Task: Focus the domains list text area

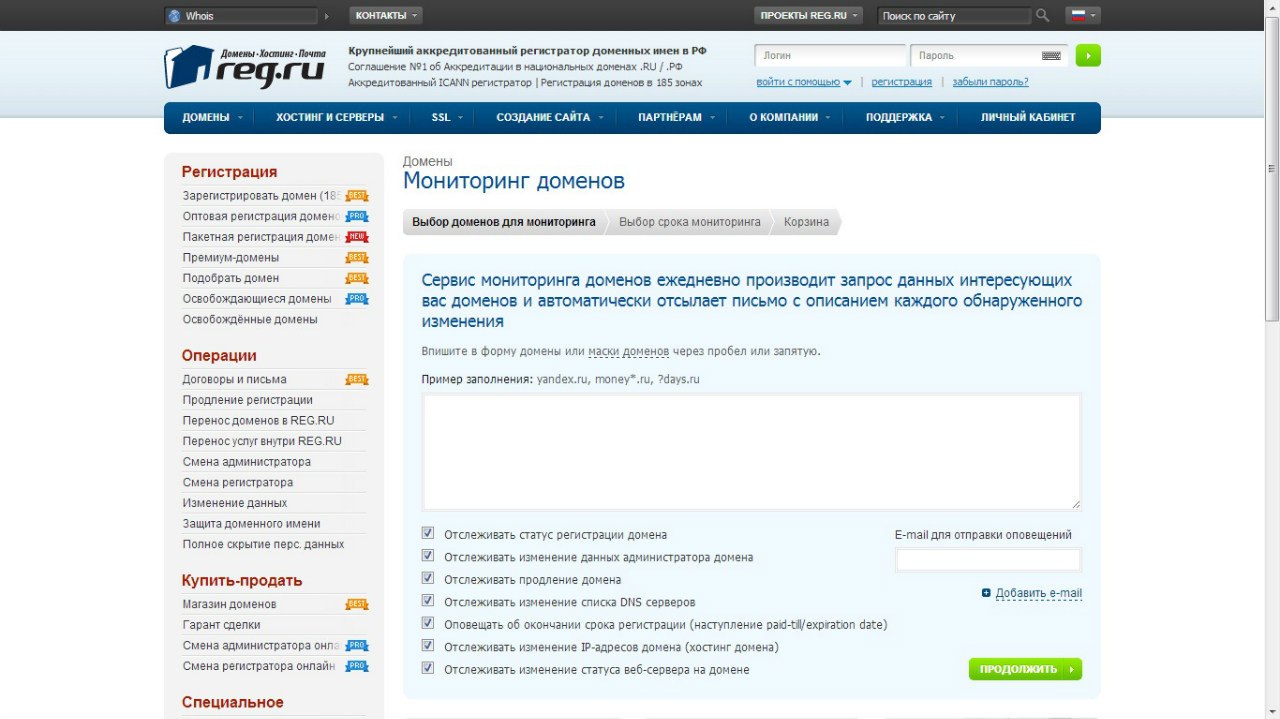Action: tap(751, 452)
